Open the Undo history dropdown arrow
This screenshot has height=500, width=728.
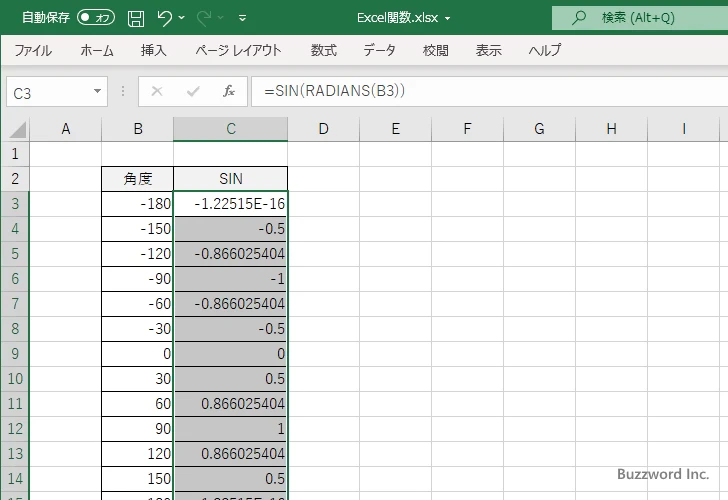point(182,18)
